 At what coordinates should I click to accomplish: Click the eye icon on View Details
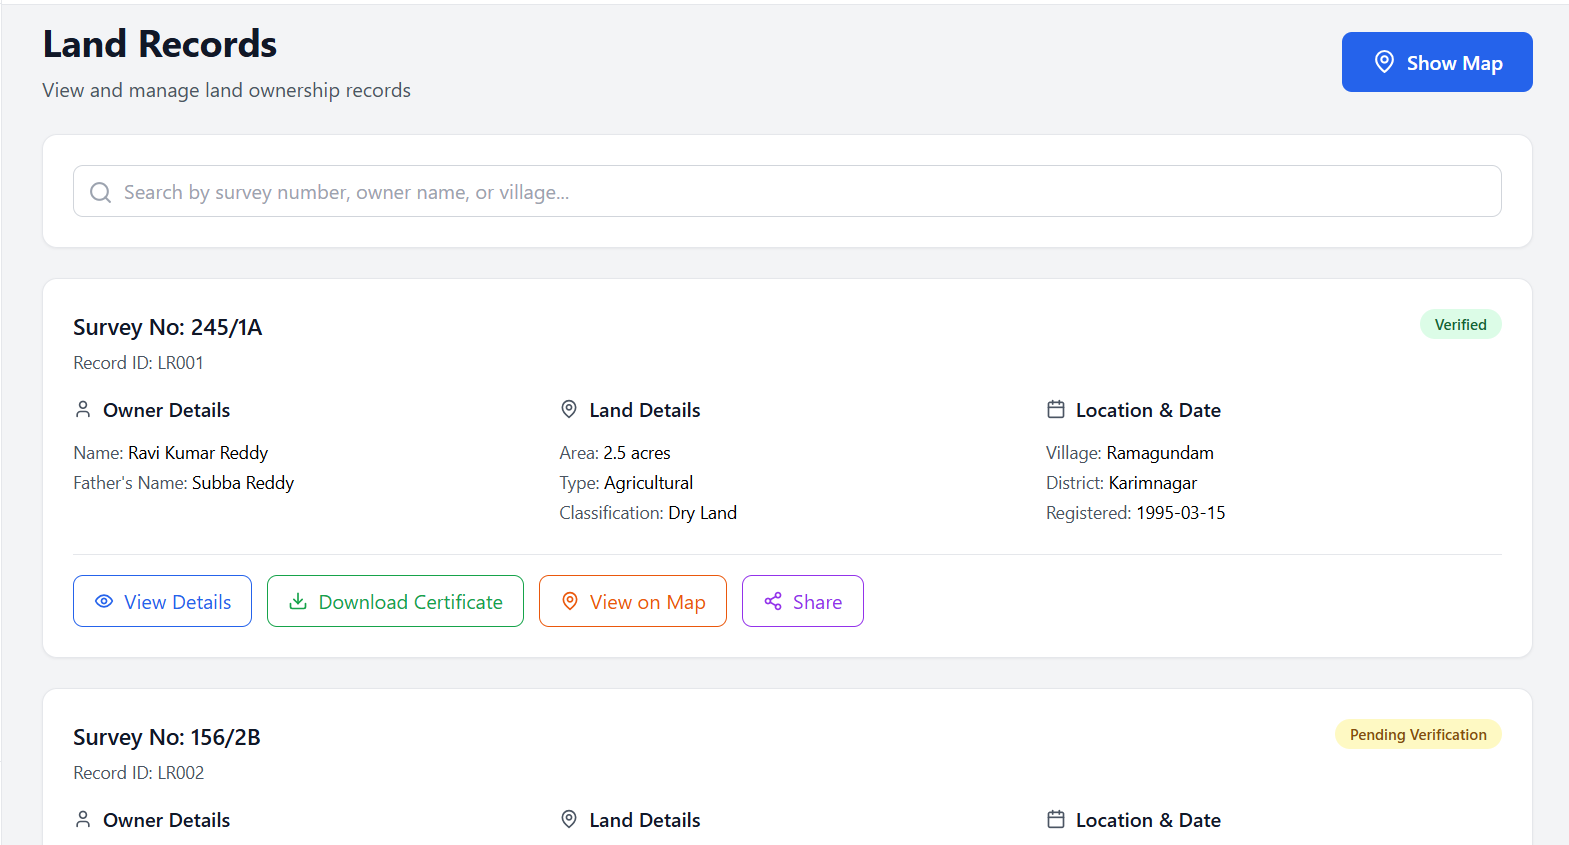tap(104, 601)
